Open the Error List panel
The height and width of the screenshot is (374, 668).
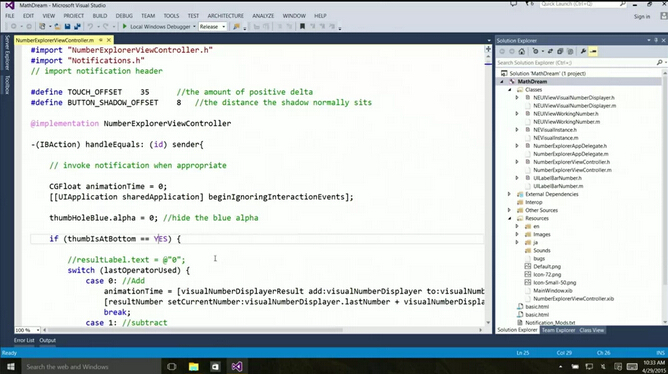click(24, 340)
